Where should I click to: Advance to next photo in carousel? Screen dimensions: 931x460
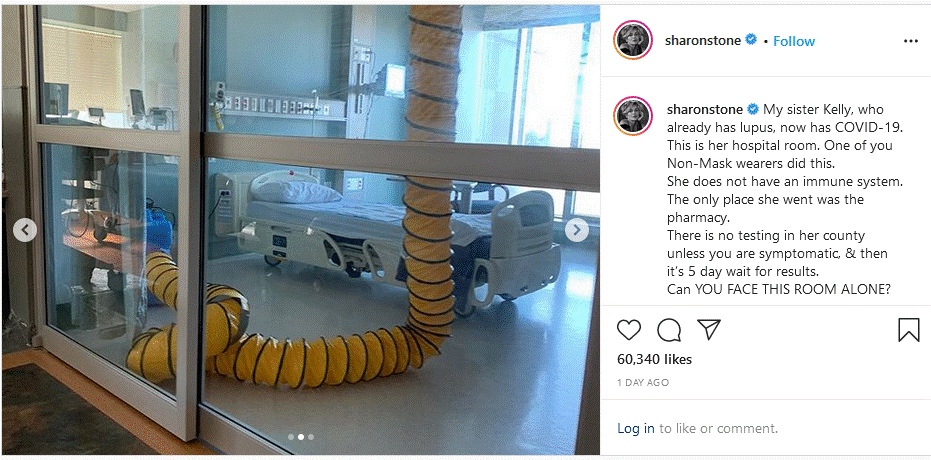coord(577,230)
